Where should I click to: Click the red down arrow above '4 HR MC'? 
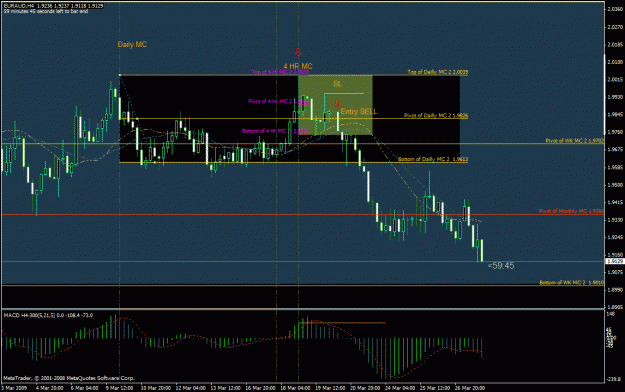(298, 52)
